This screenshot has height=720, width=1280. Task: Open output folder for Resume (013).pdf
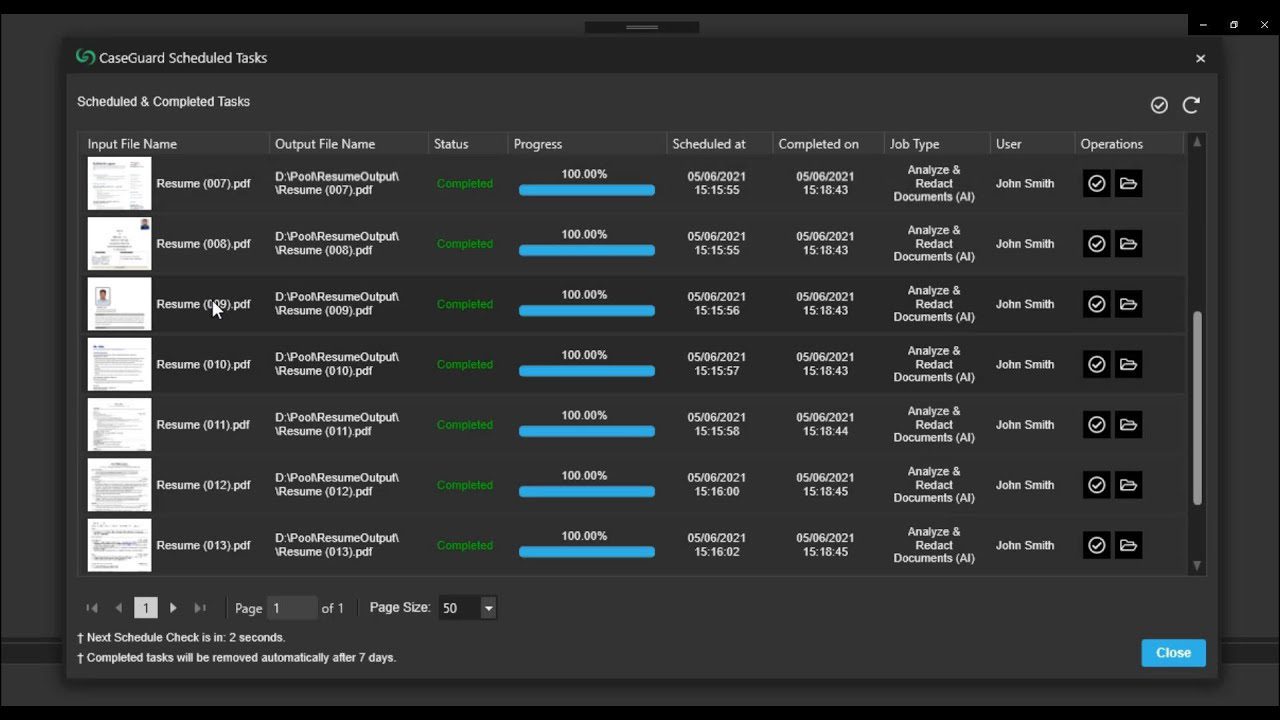tap(1128, 545)
